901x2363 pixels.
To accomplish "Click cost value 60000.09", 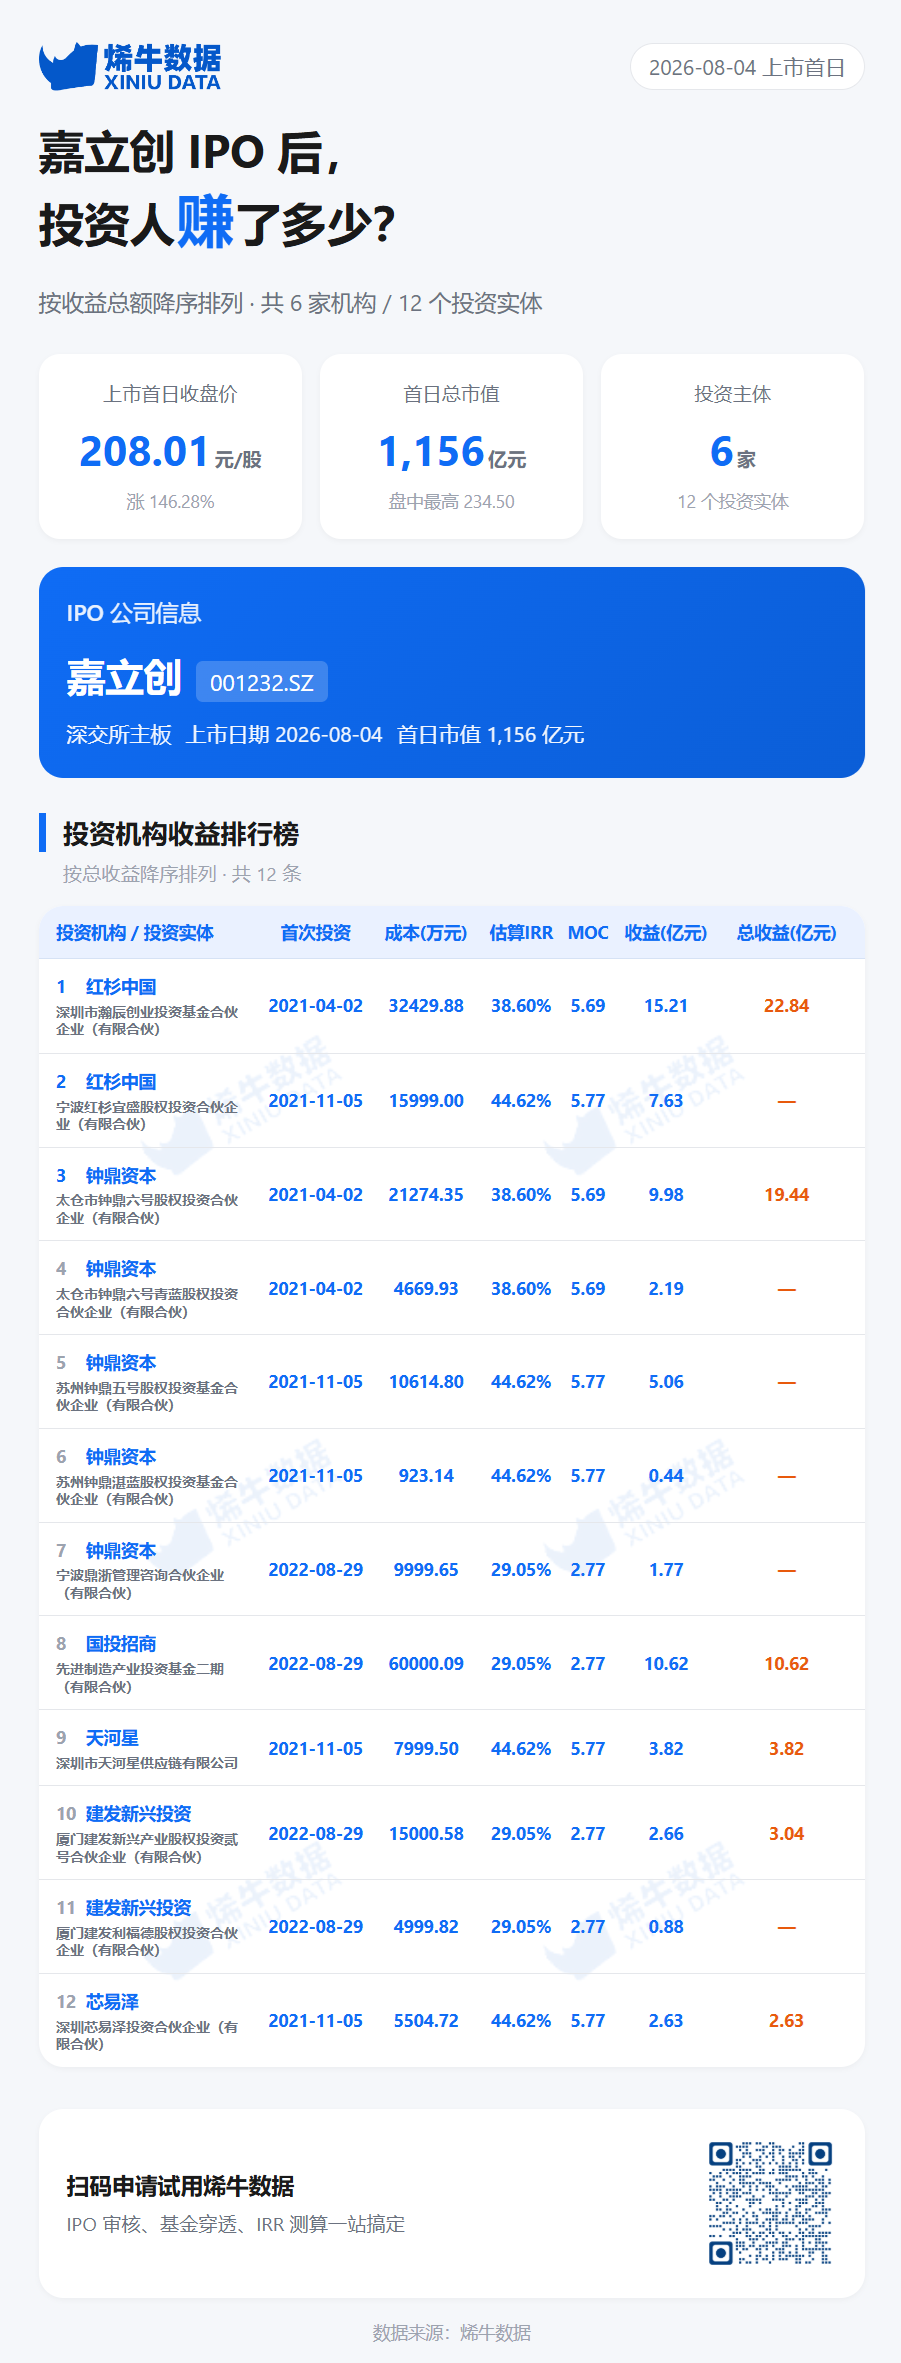I will point(426,1664).
